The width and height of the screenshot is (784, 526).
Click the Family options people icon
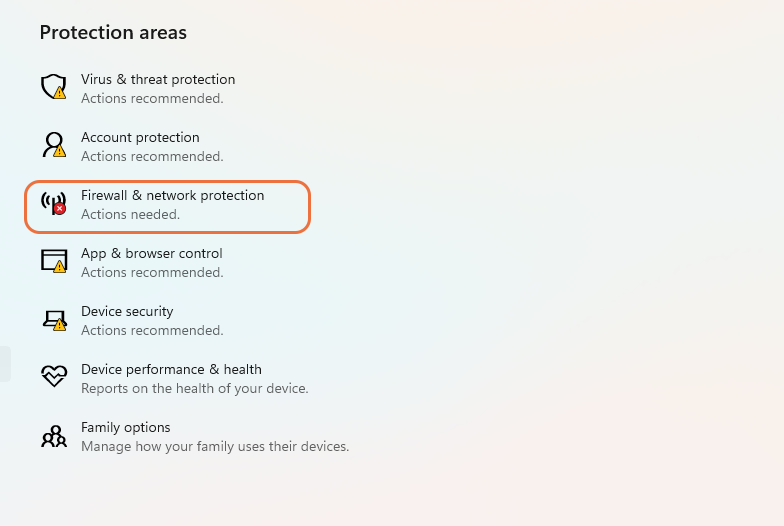(x=53, y=435)
